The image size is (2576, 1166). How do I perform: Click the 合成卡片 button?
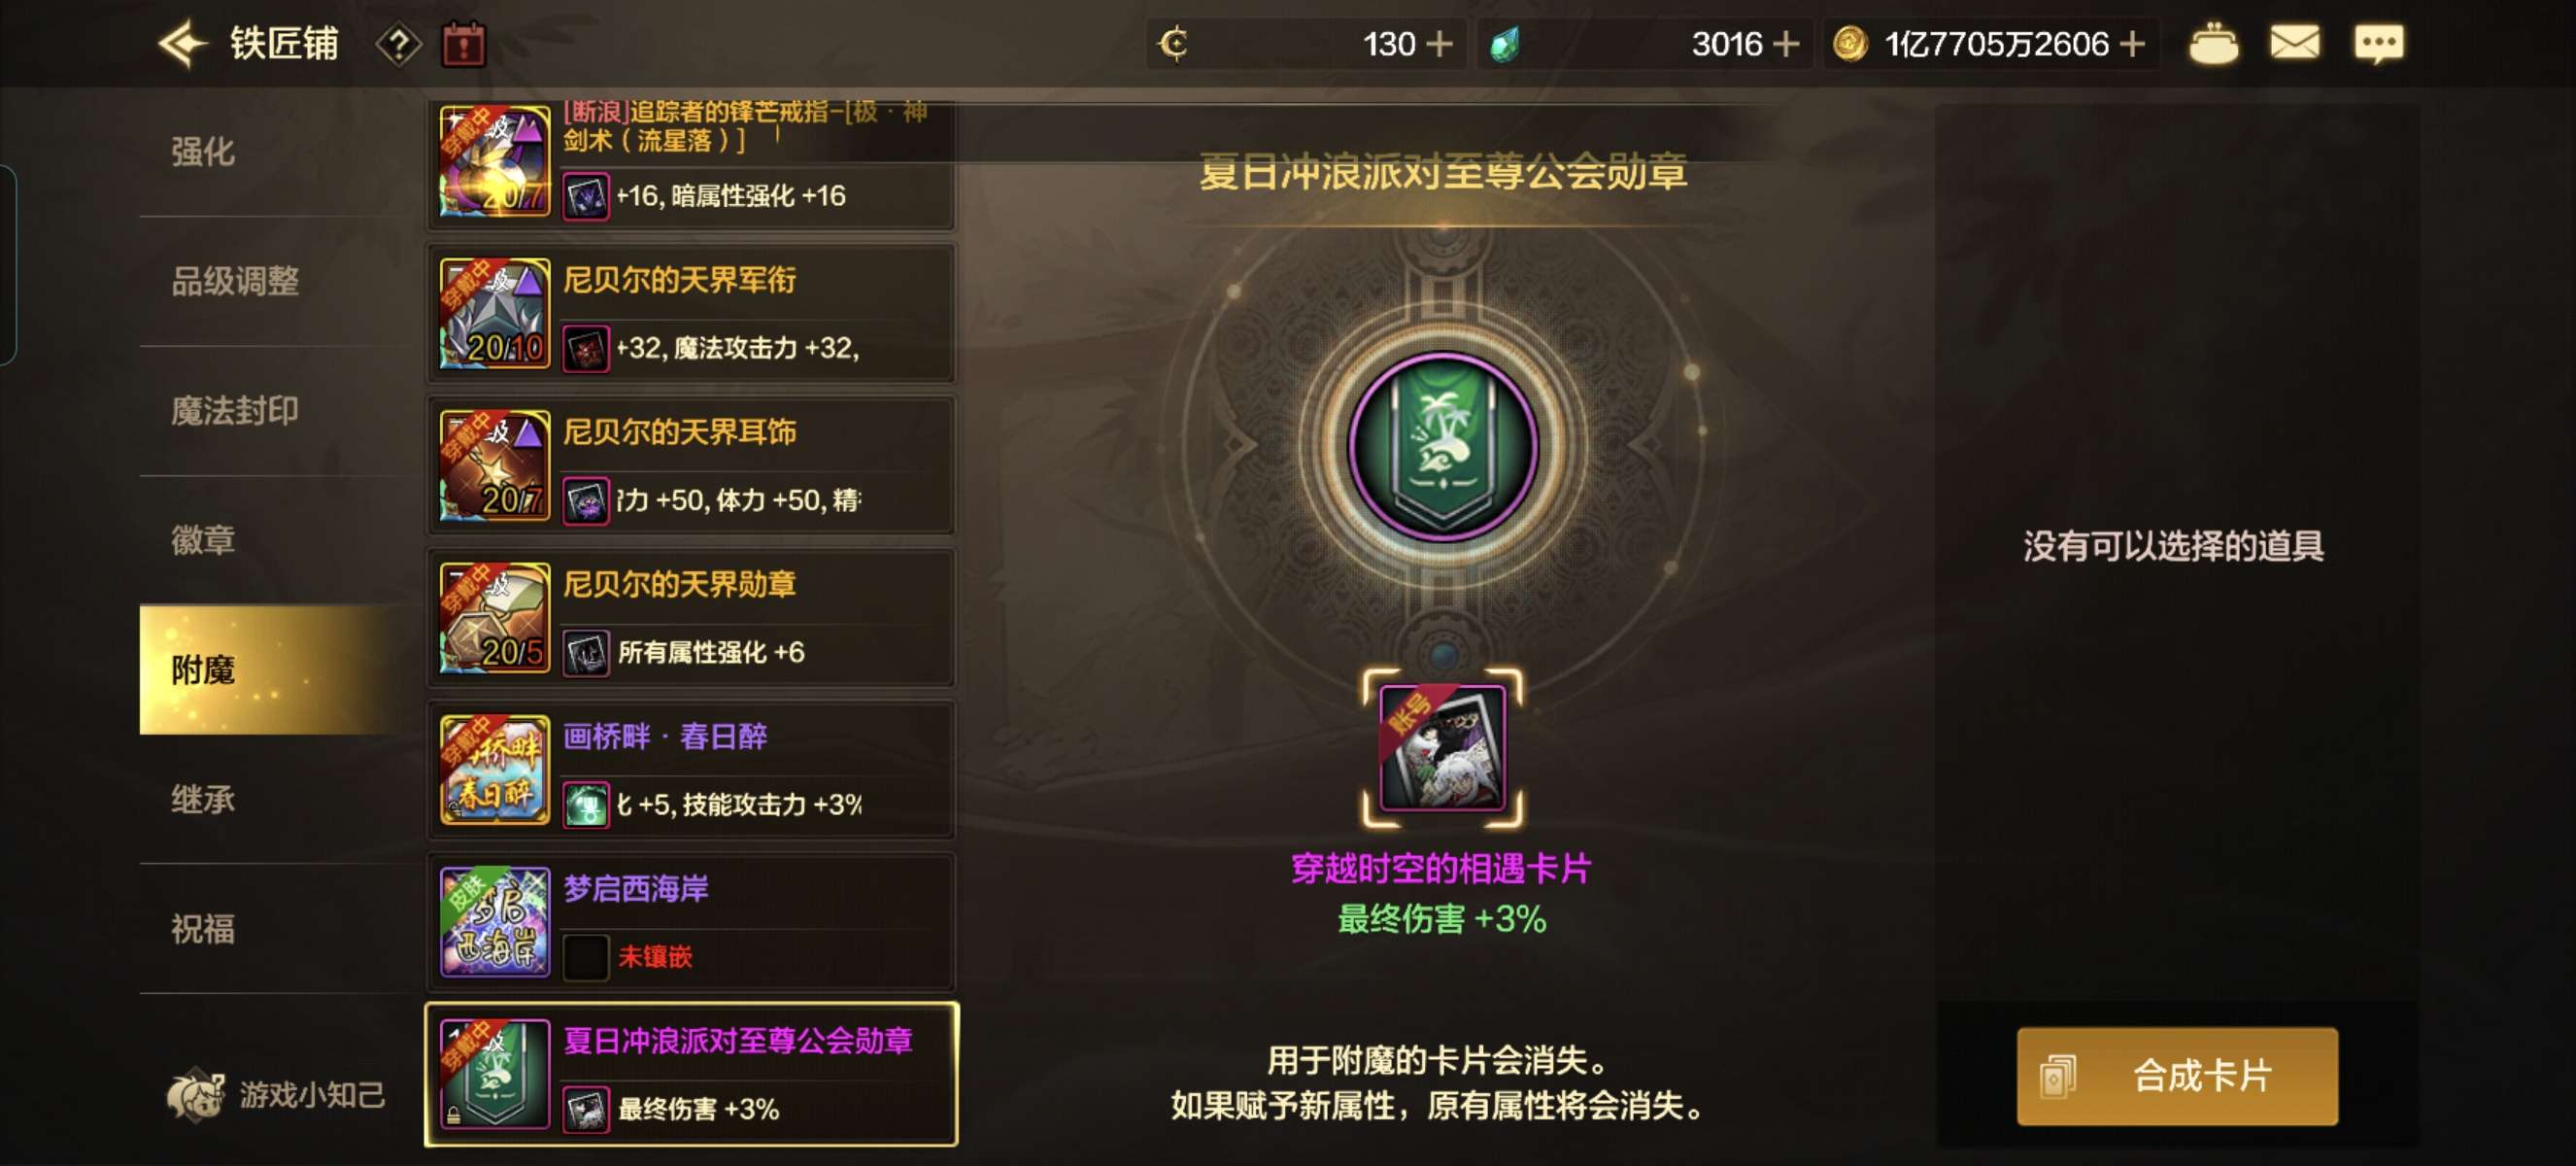pyautogui.click(x=2177, y=1077)
